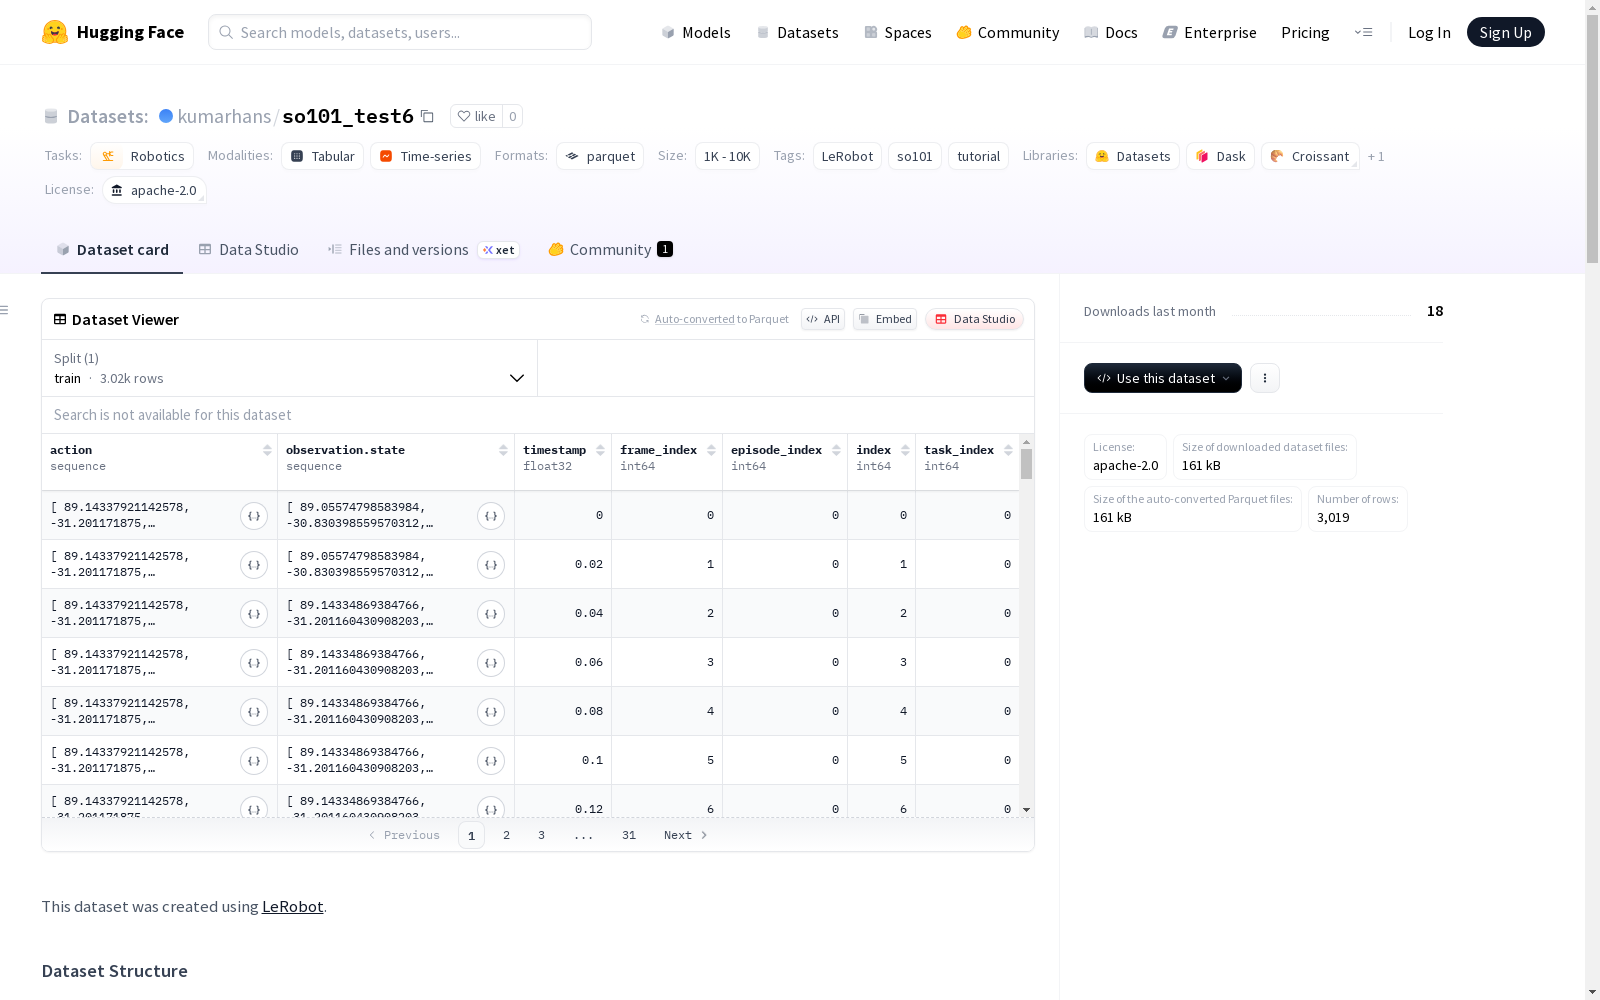The image size is (1600, 1000).
Task: Open the kumarhans user profile link
Action: (224, 116)
